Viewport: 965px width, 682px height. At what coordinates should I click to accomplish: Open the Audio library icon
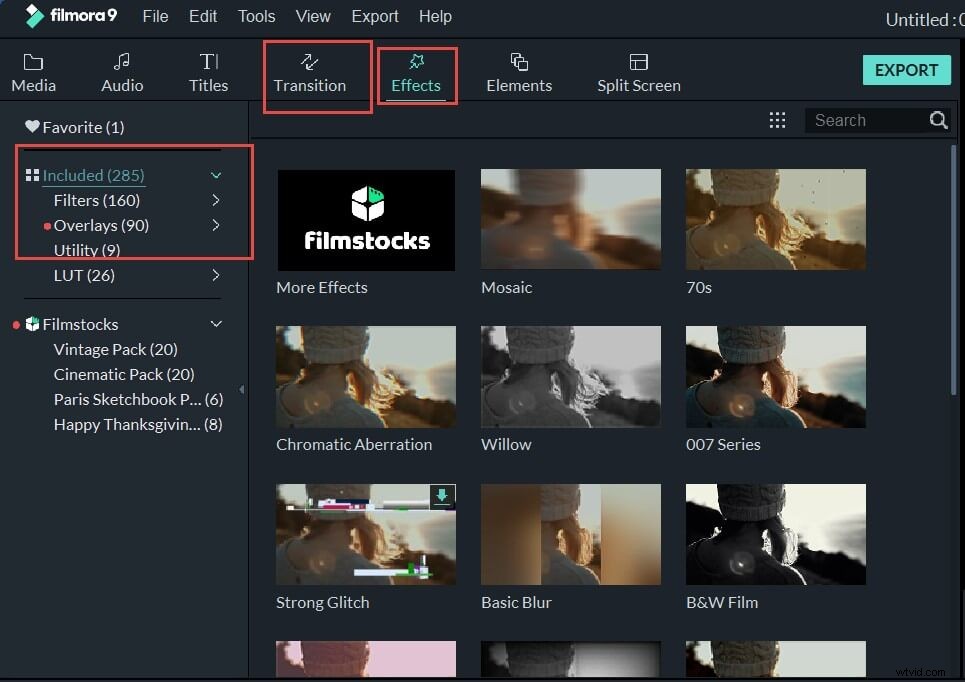tap(121, 70)
